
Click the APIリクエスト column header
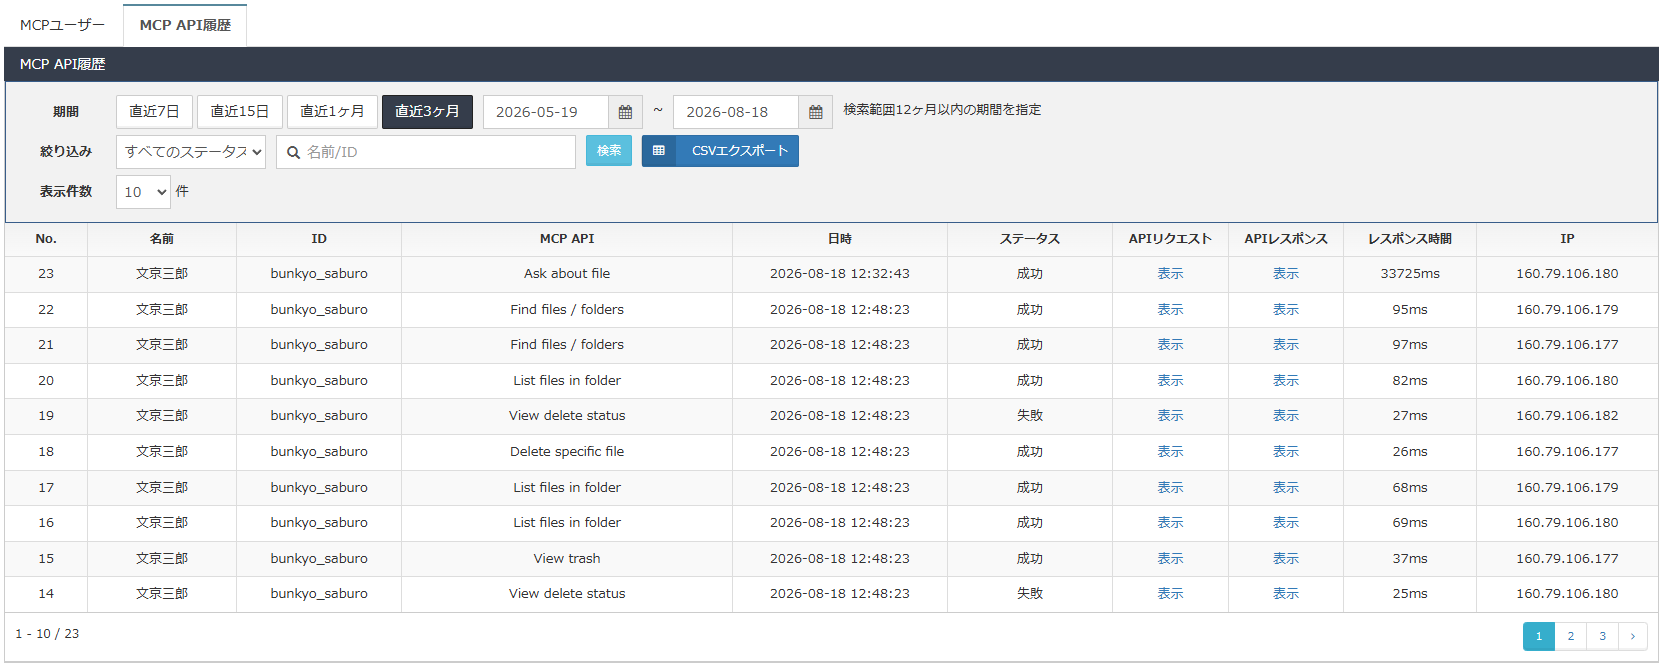tap(1170, 239)
